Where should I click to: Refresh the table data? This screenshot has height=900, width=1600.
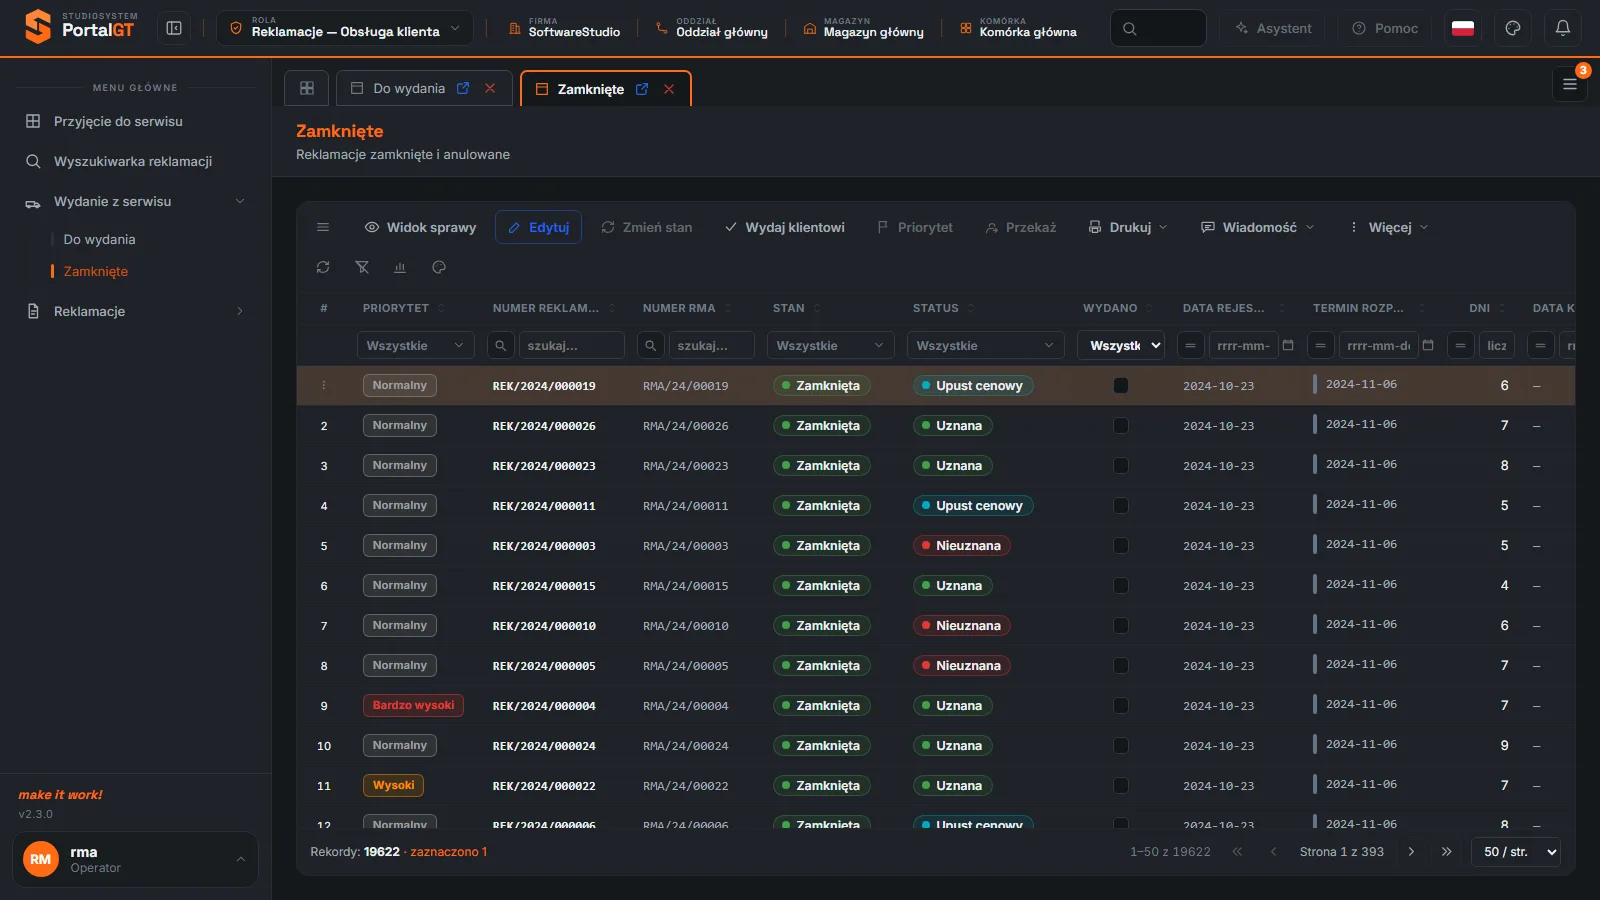[x=323, y=267]
